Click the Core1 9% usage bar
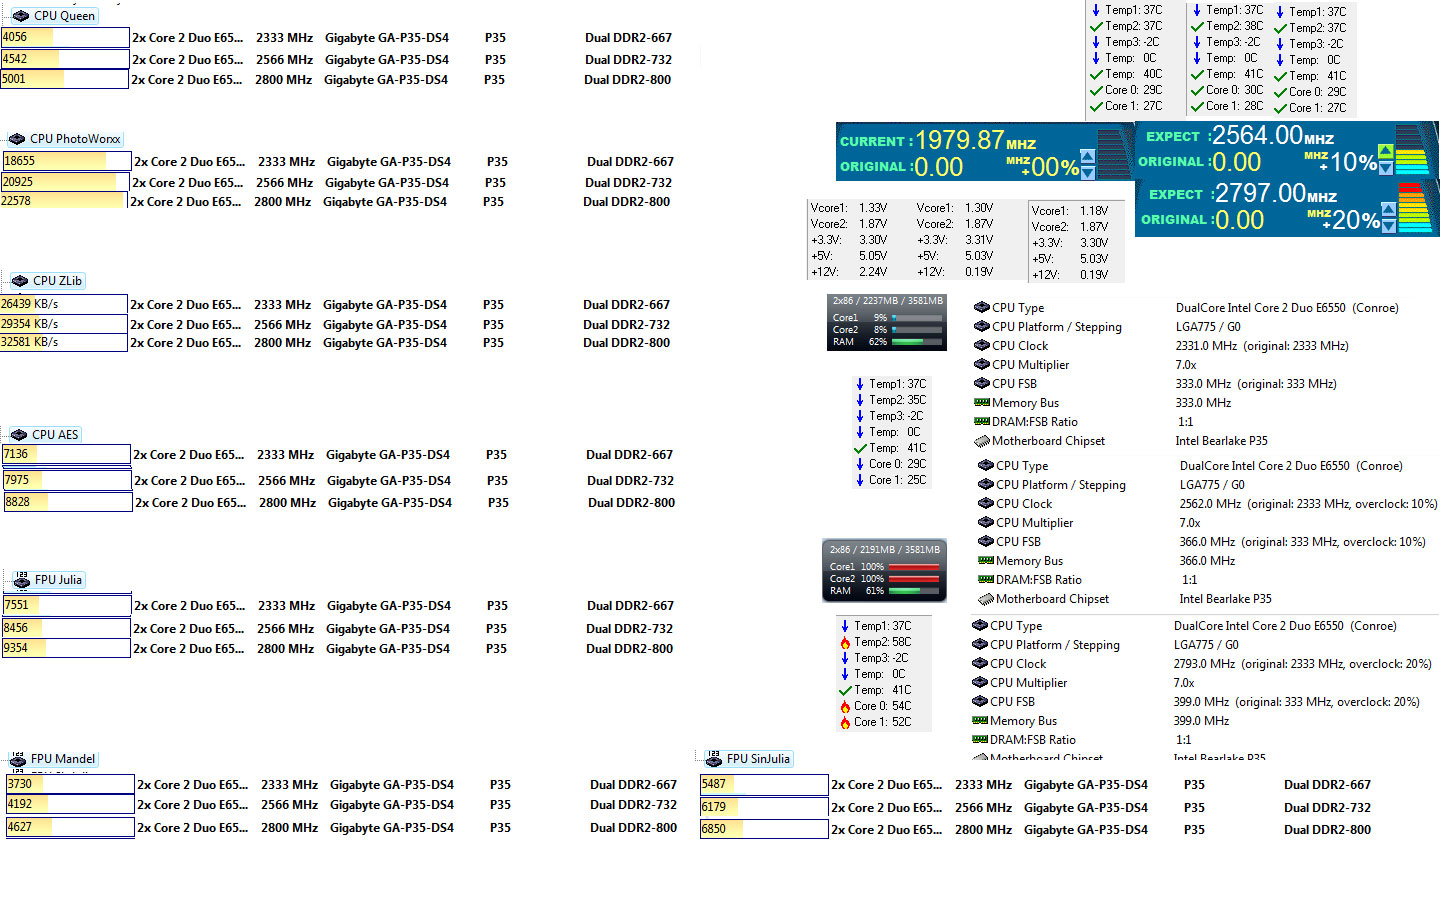This screenshot has height=900, width=1440. (916, 318)
